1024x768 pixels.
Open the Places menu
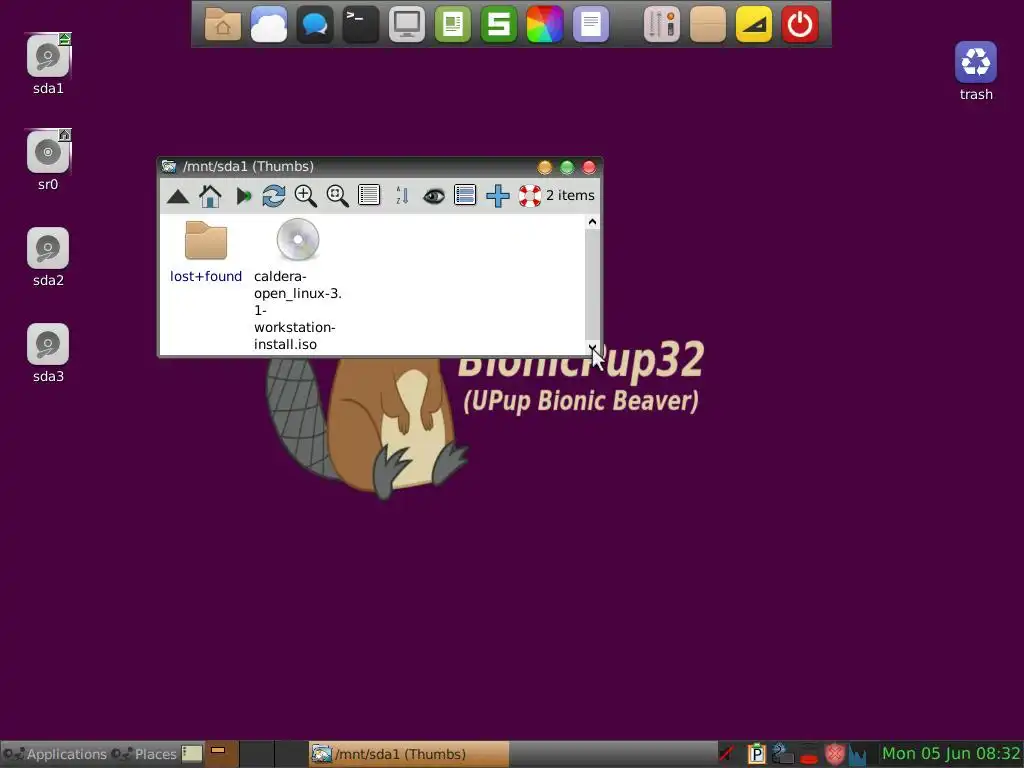[144, 754]
